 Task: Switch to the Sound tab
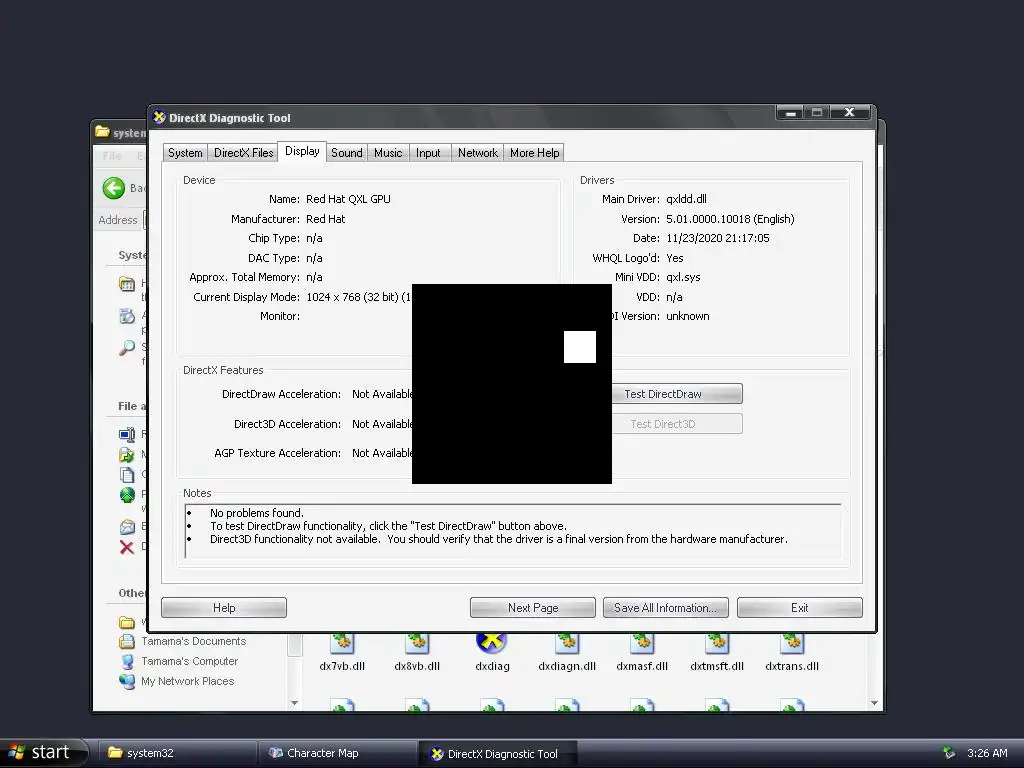click(x=347, y=153)
